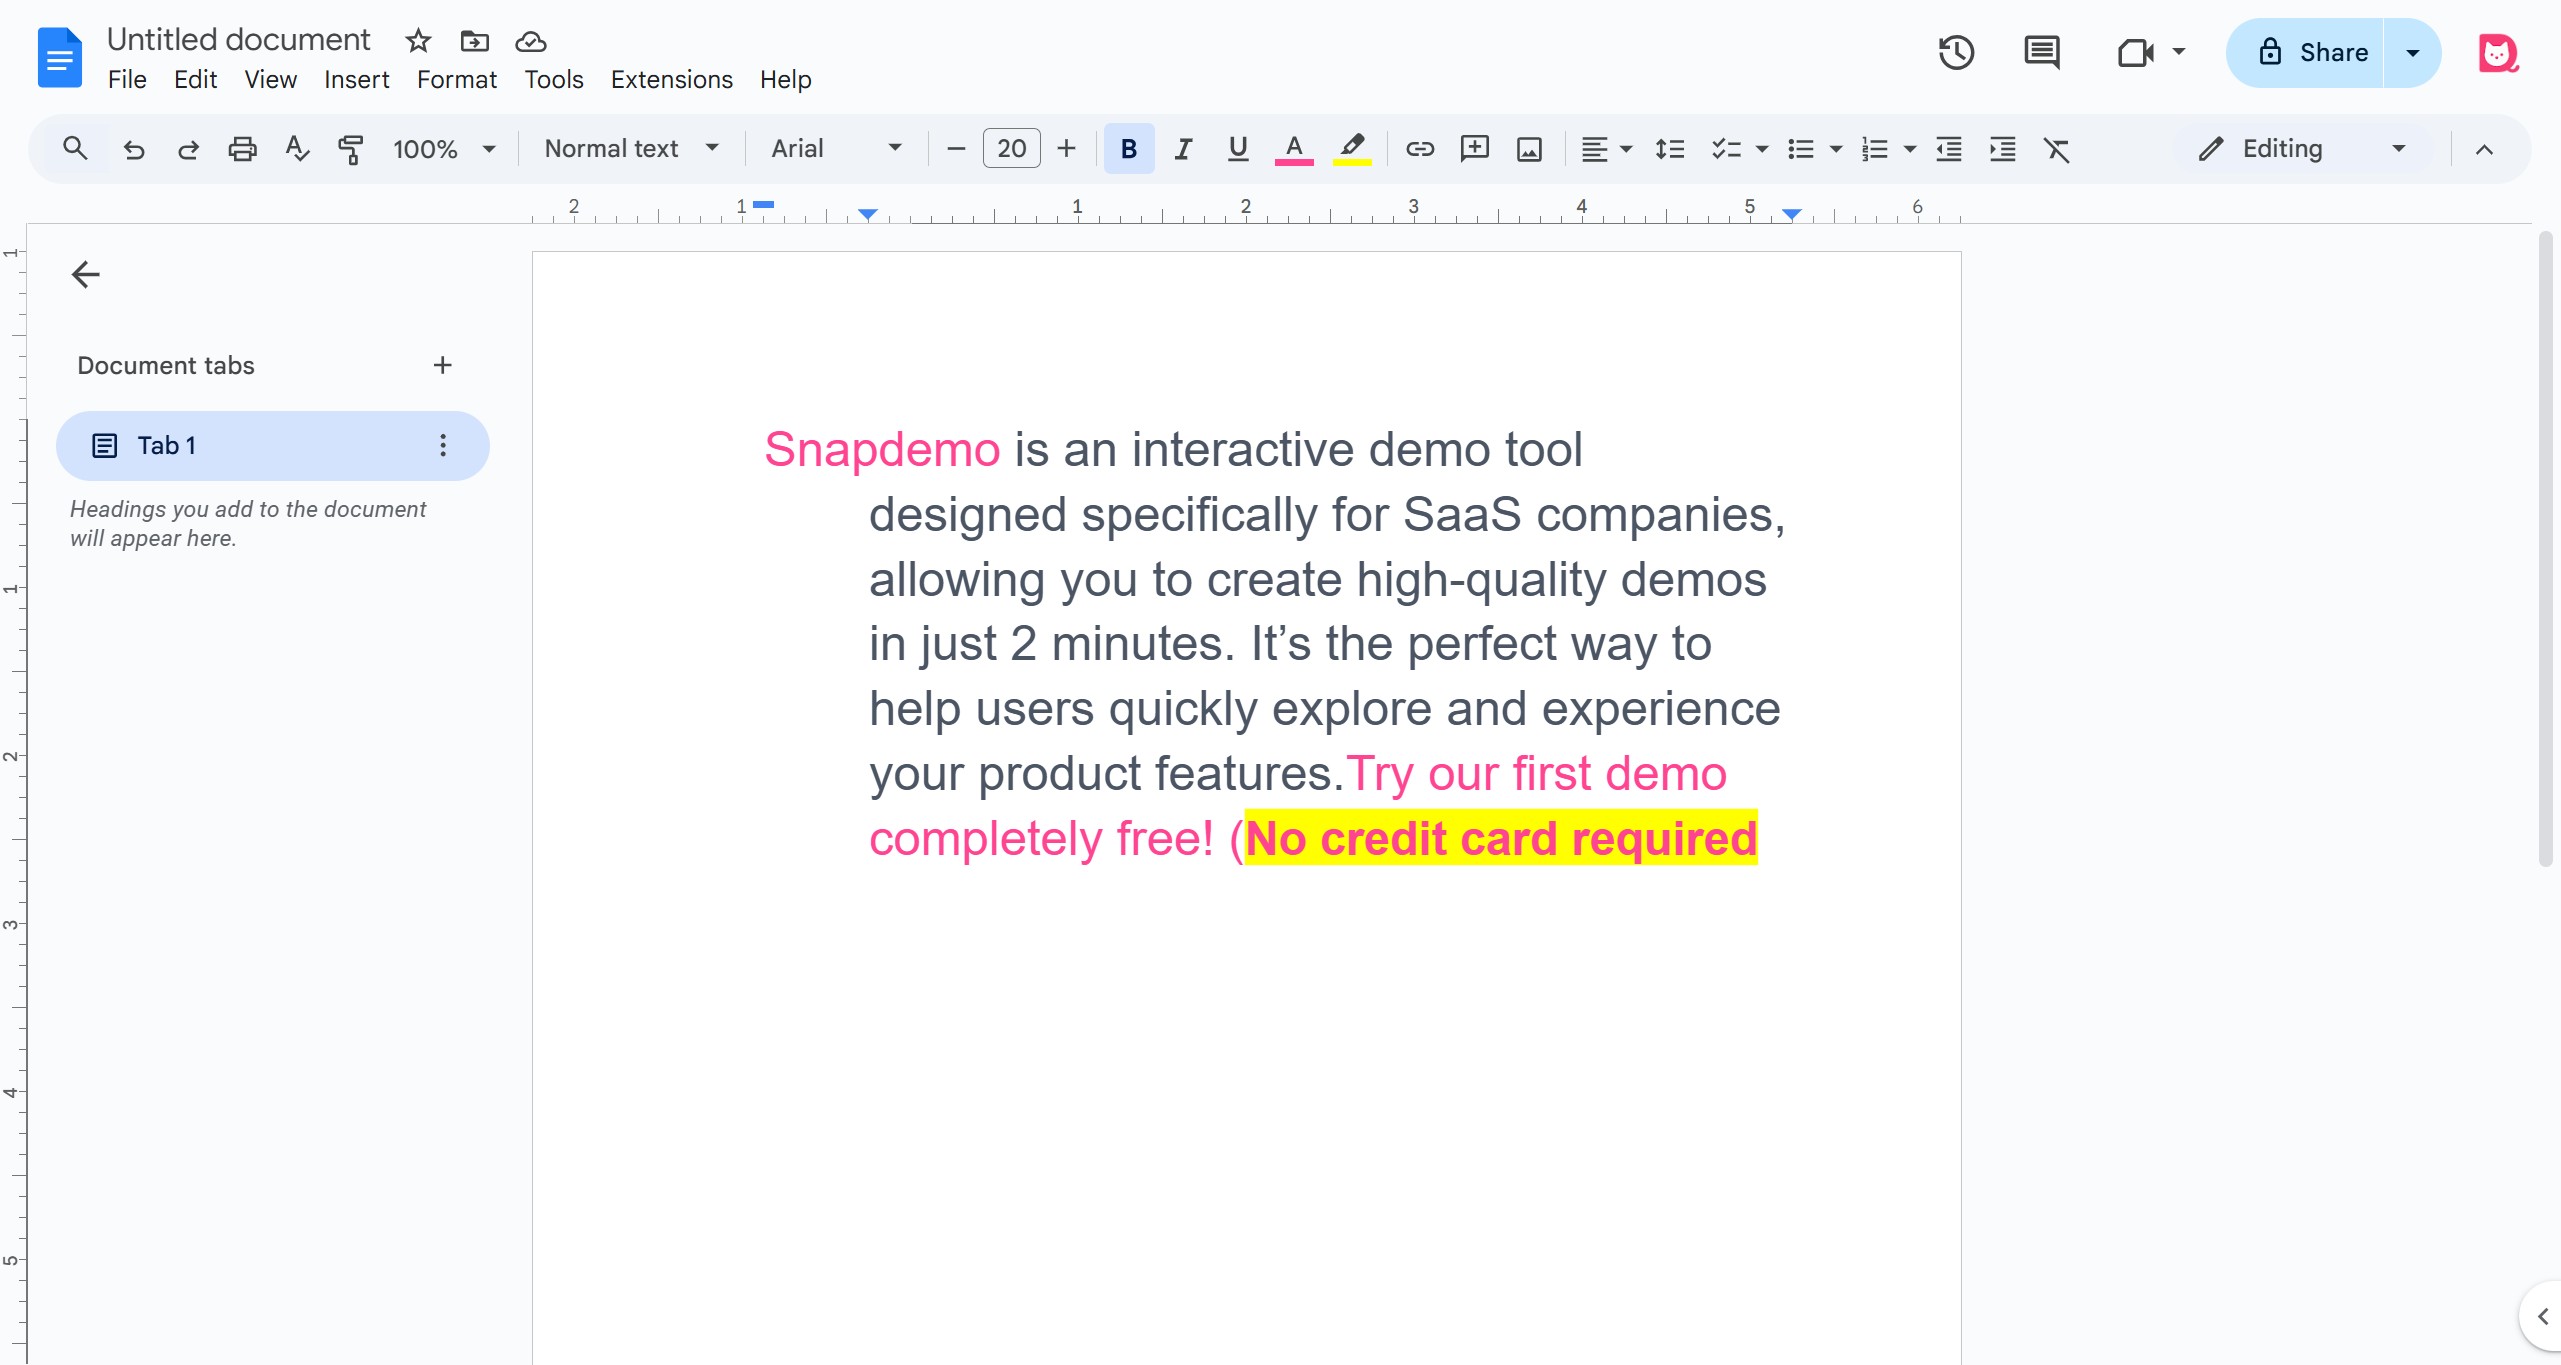This screenshot has width=2561, height=1365.
Task: Redo the last action
Action: pos(188,149)
